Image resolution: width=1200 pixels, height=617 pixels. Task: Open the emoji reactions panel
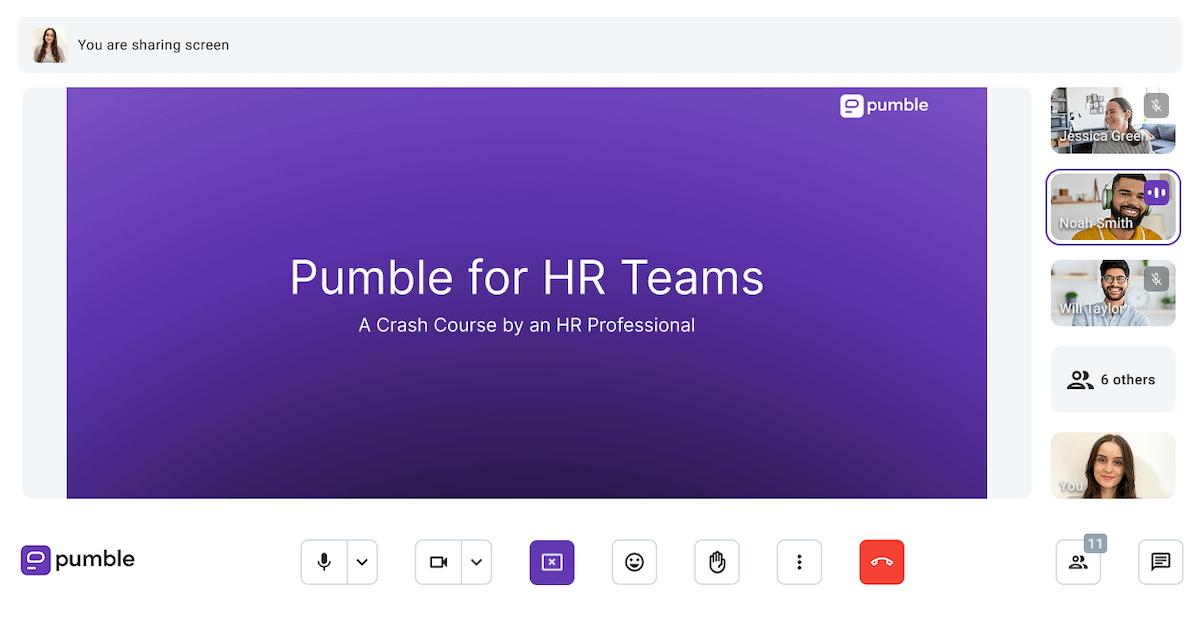(x=634, y=562)
